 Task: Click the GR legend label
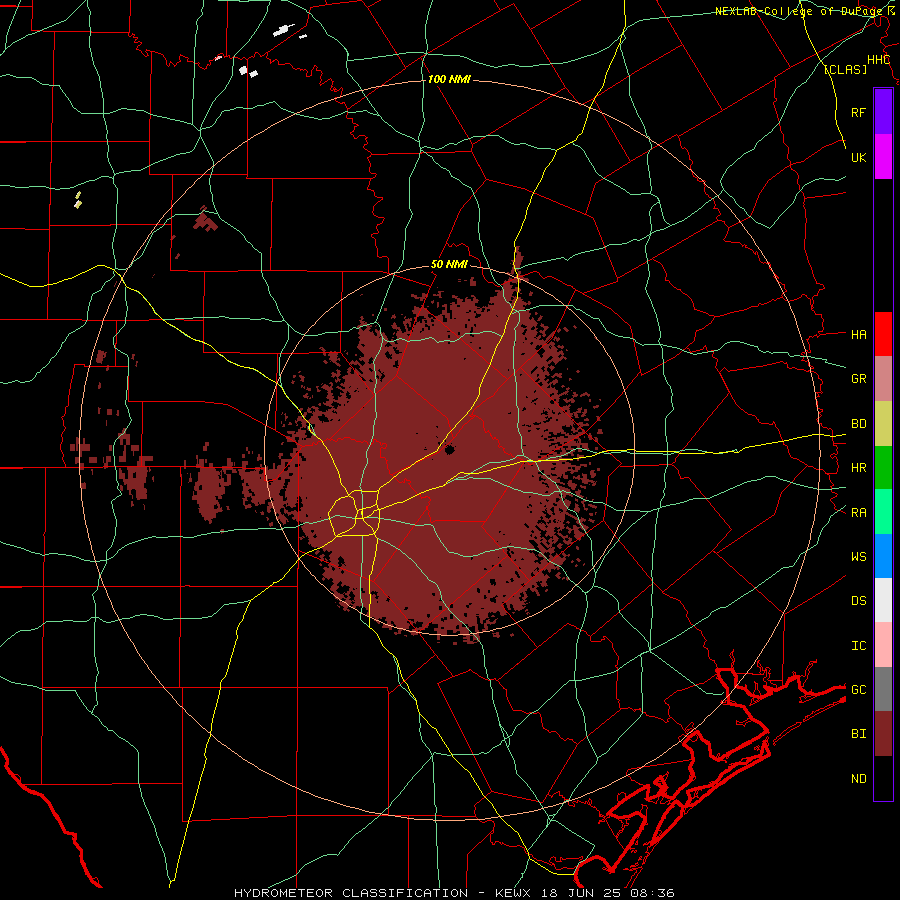pos(858,379)
